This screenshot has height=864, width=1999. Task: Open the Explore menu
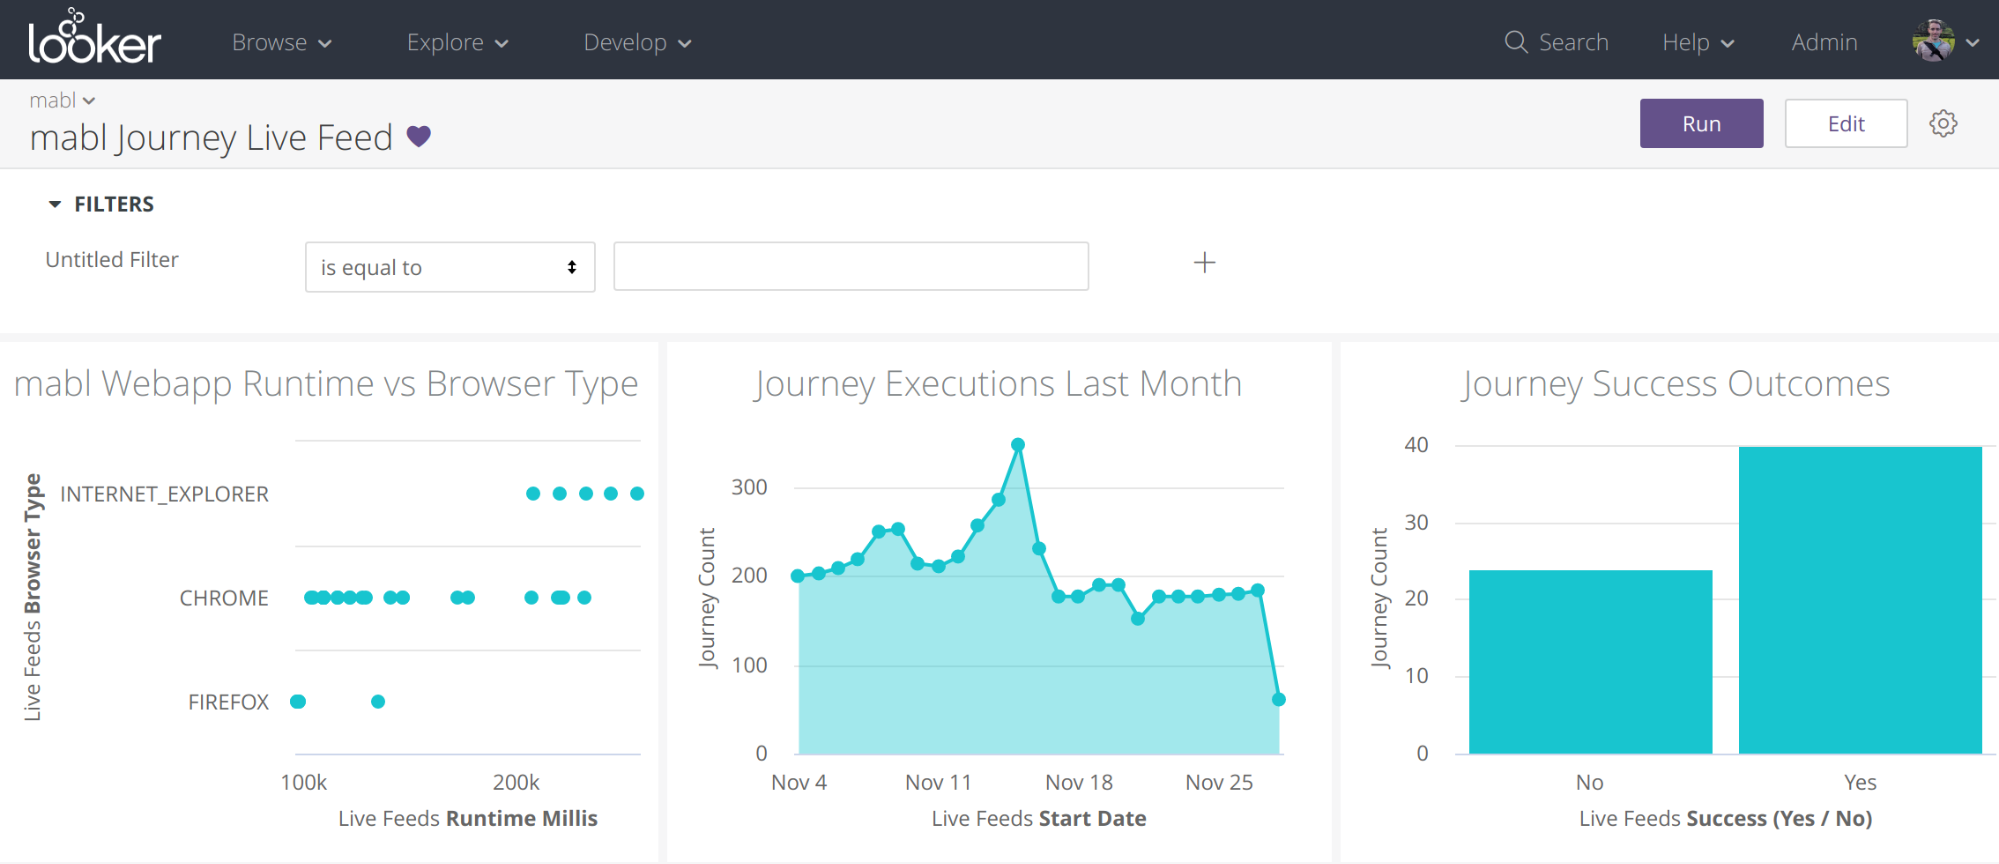457,42
